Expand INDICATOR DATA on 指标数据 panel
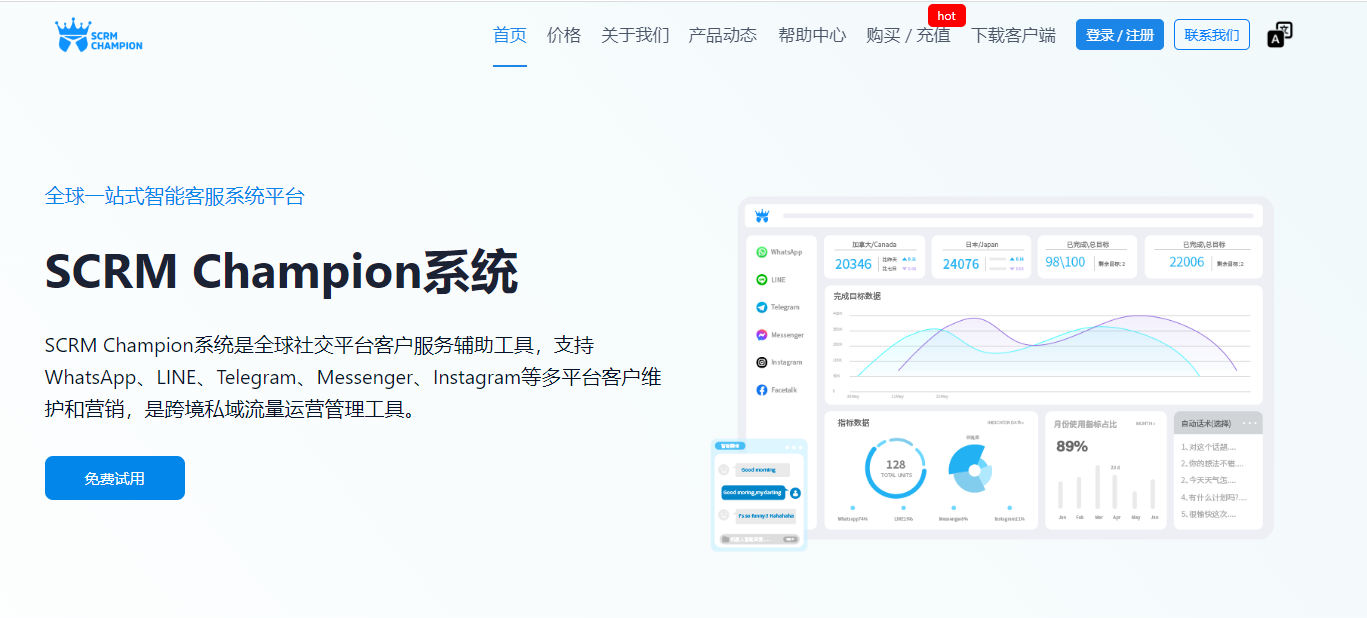The width and height of the screenshot is (1367, 618). pyautogui.click(x=1005, y=423)
